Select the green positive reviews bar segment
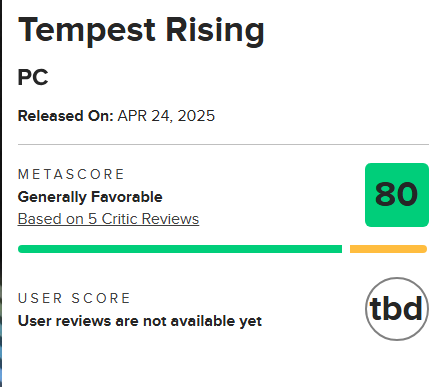This screenshot has width=440, height=387. pos(180,249)
